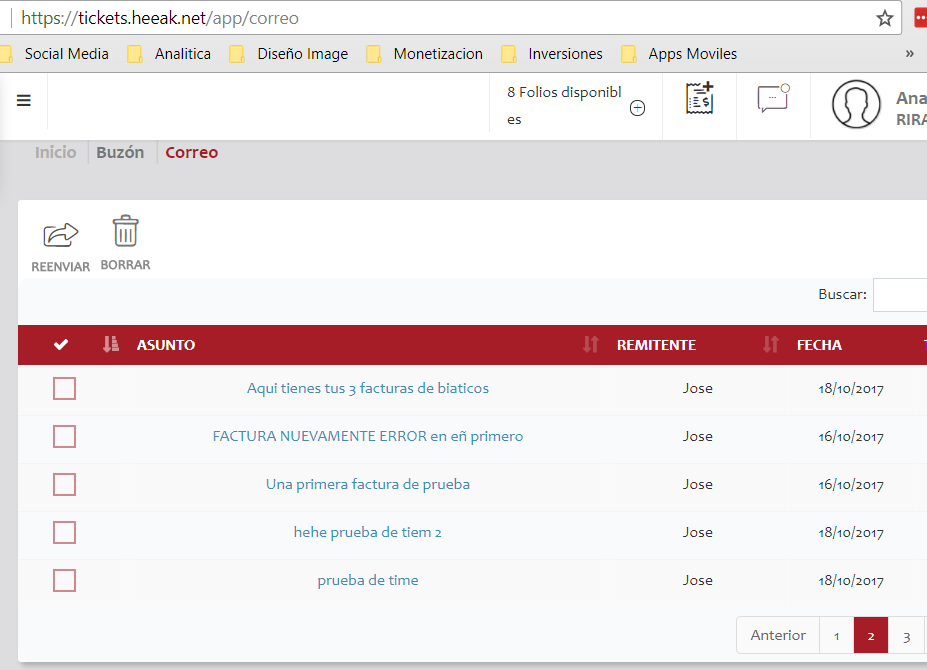Image resolution: width=927 pixels, height=670 pixels.
Task: Open the Diseño Image bookmark folder
Action: coord(289,54)
